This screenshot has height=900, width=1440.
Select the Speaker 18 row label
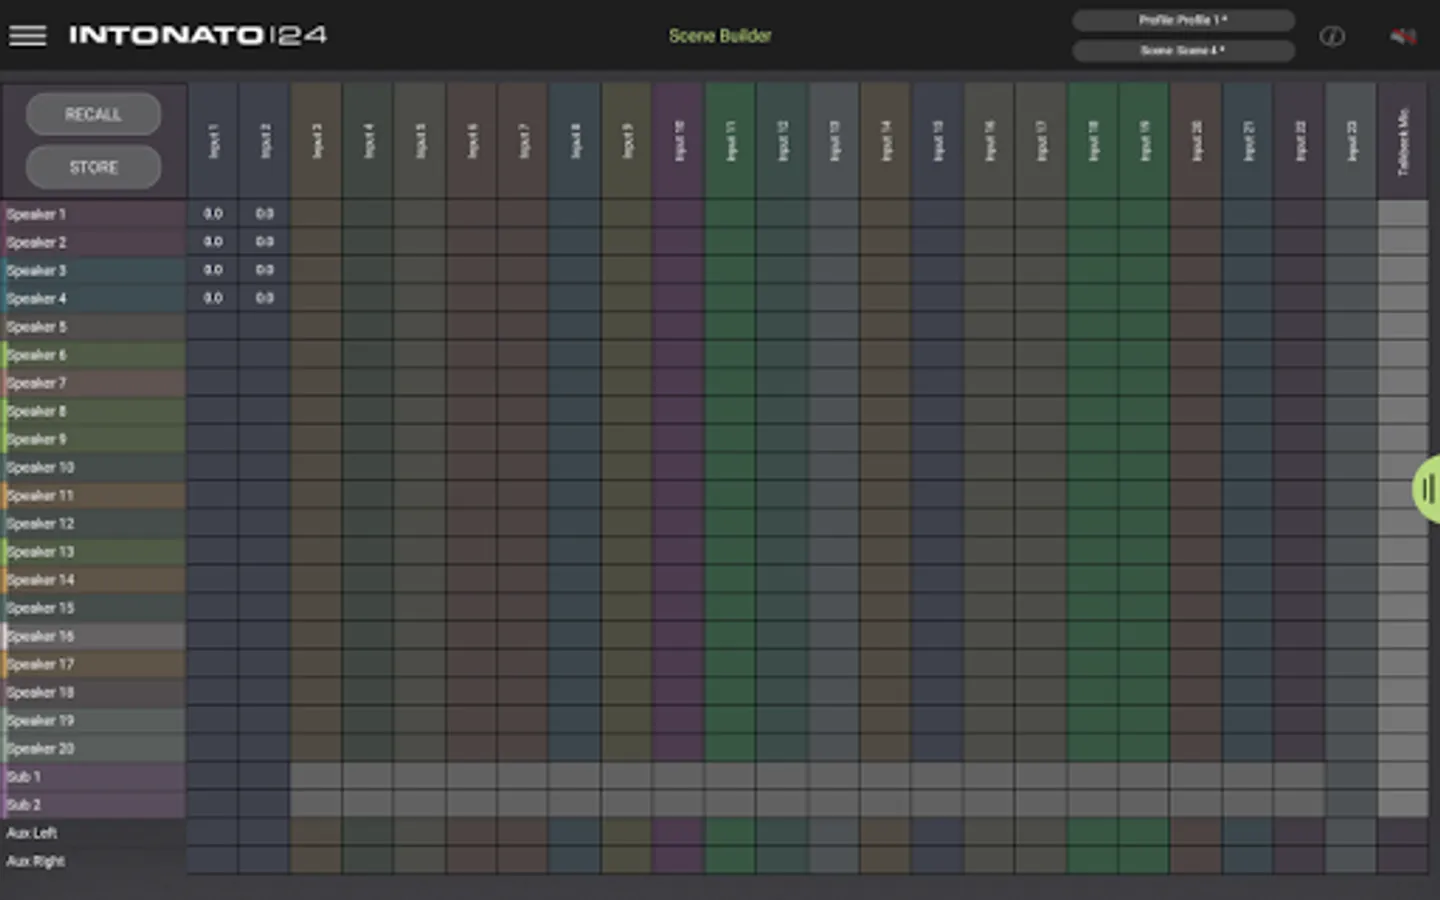[x=94, y=692]
